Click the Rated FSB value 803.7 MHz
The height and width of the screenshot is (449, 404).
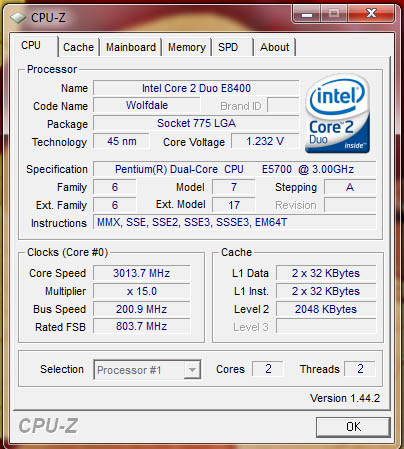[x=142, y=326]
